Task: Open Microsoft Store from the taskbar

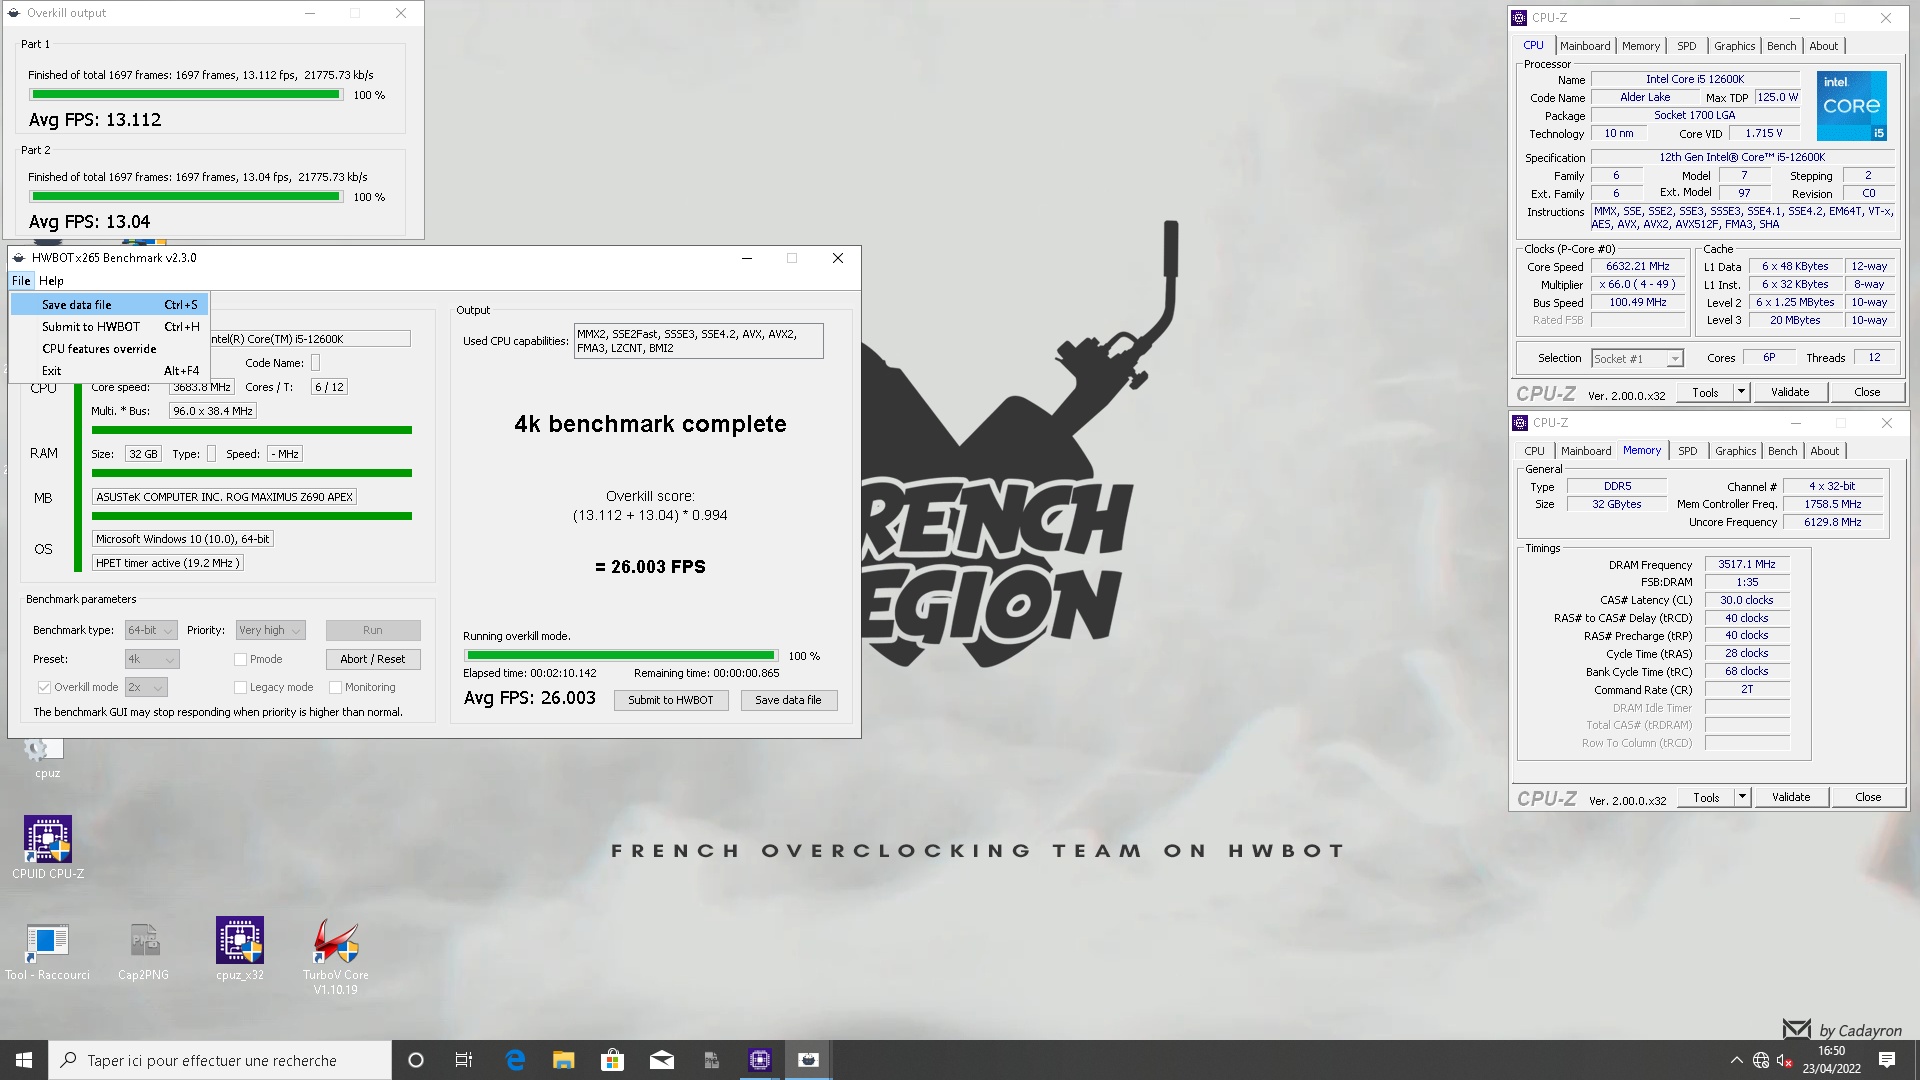Action: [x=612, y=1060]
